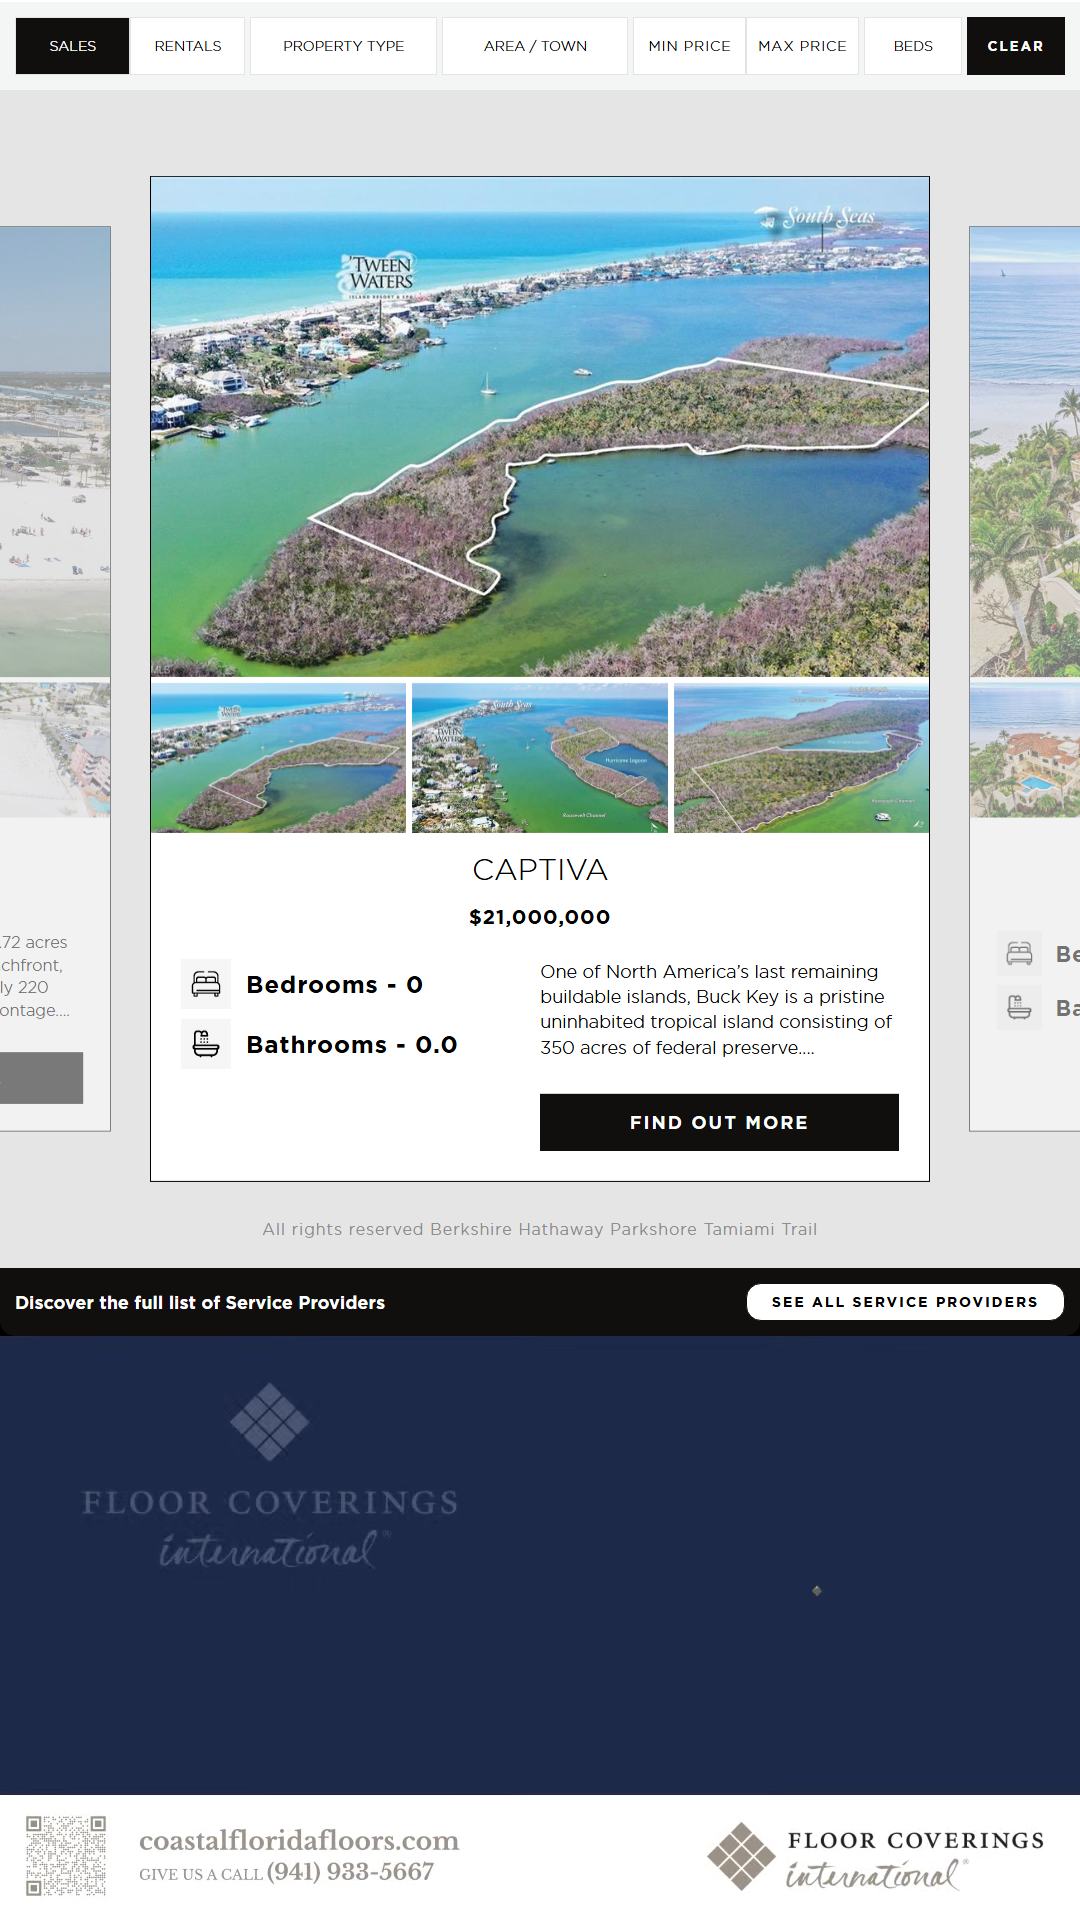This screenshot has width=1080, height=1920.
Task: Click Find Out More for Captiva
Action: (x=719, y=1122)
